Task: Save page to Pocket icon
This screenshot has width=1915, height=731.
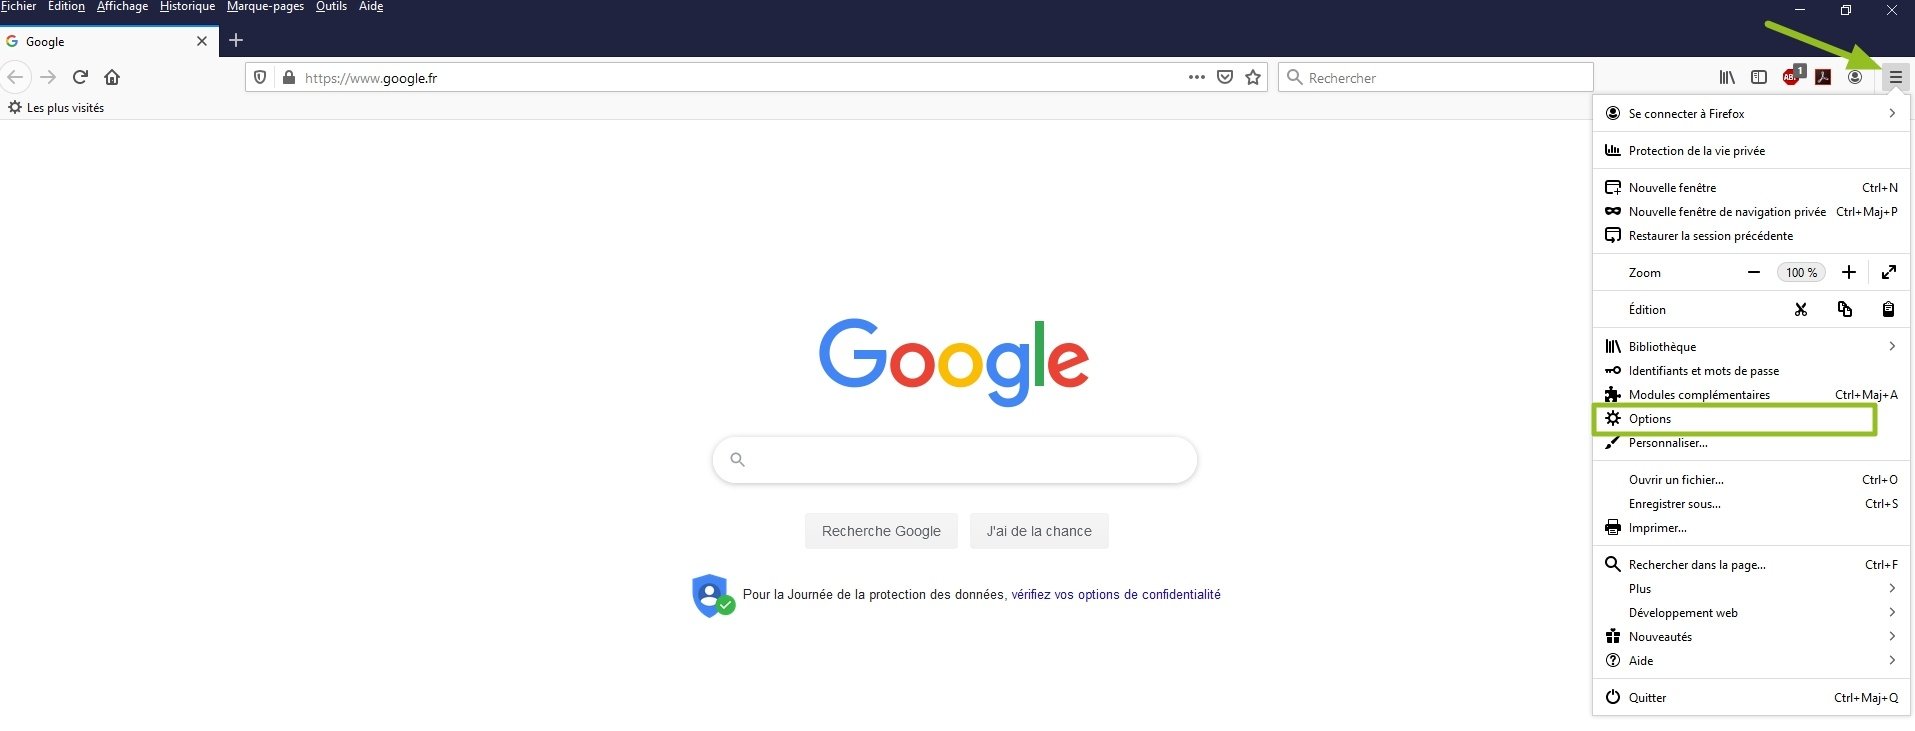Action: click(x=1225, y=77)
